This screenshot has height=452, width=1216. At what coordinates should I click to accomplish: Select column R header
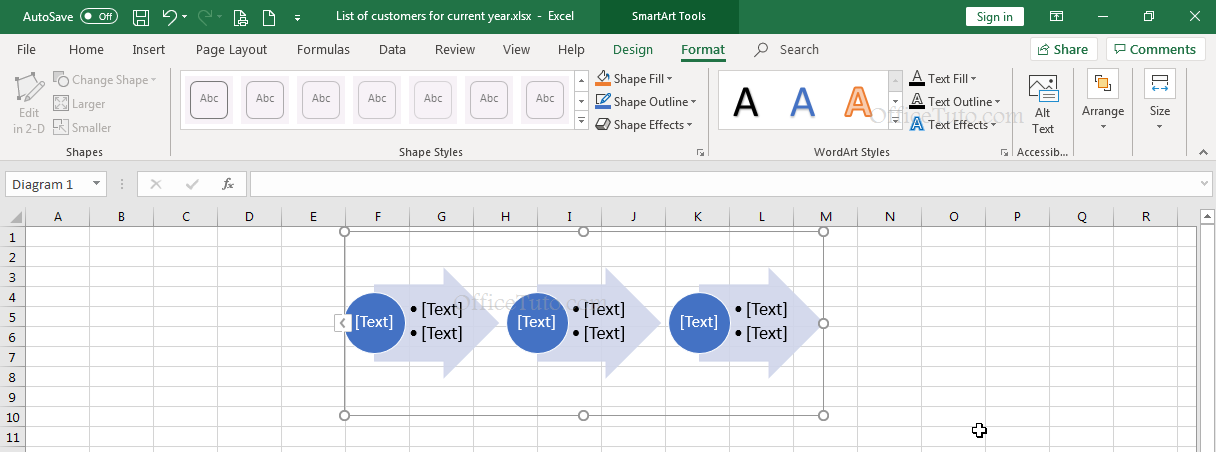coord(1146,217)
